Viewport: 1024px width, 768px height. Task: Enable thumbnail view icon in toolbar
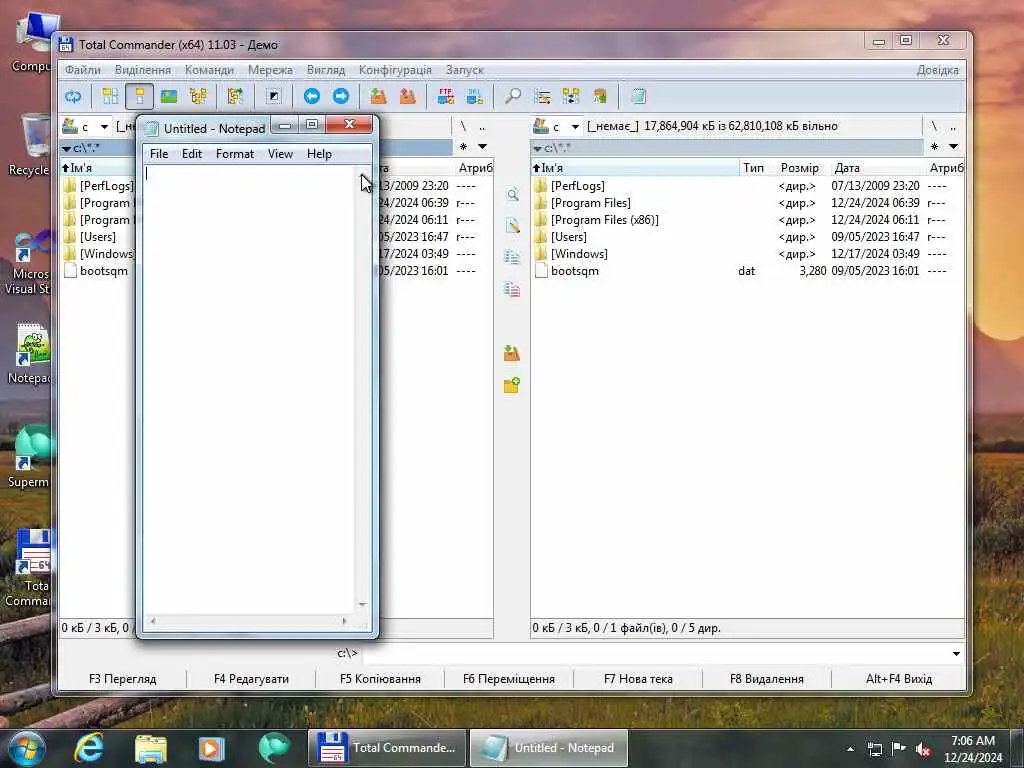(x=168, y=97)
